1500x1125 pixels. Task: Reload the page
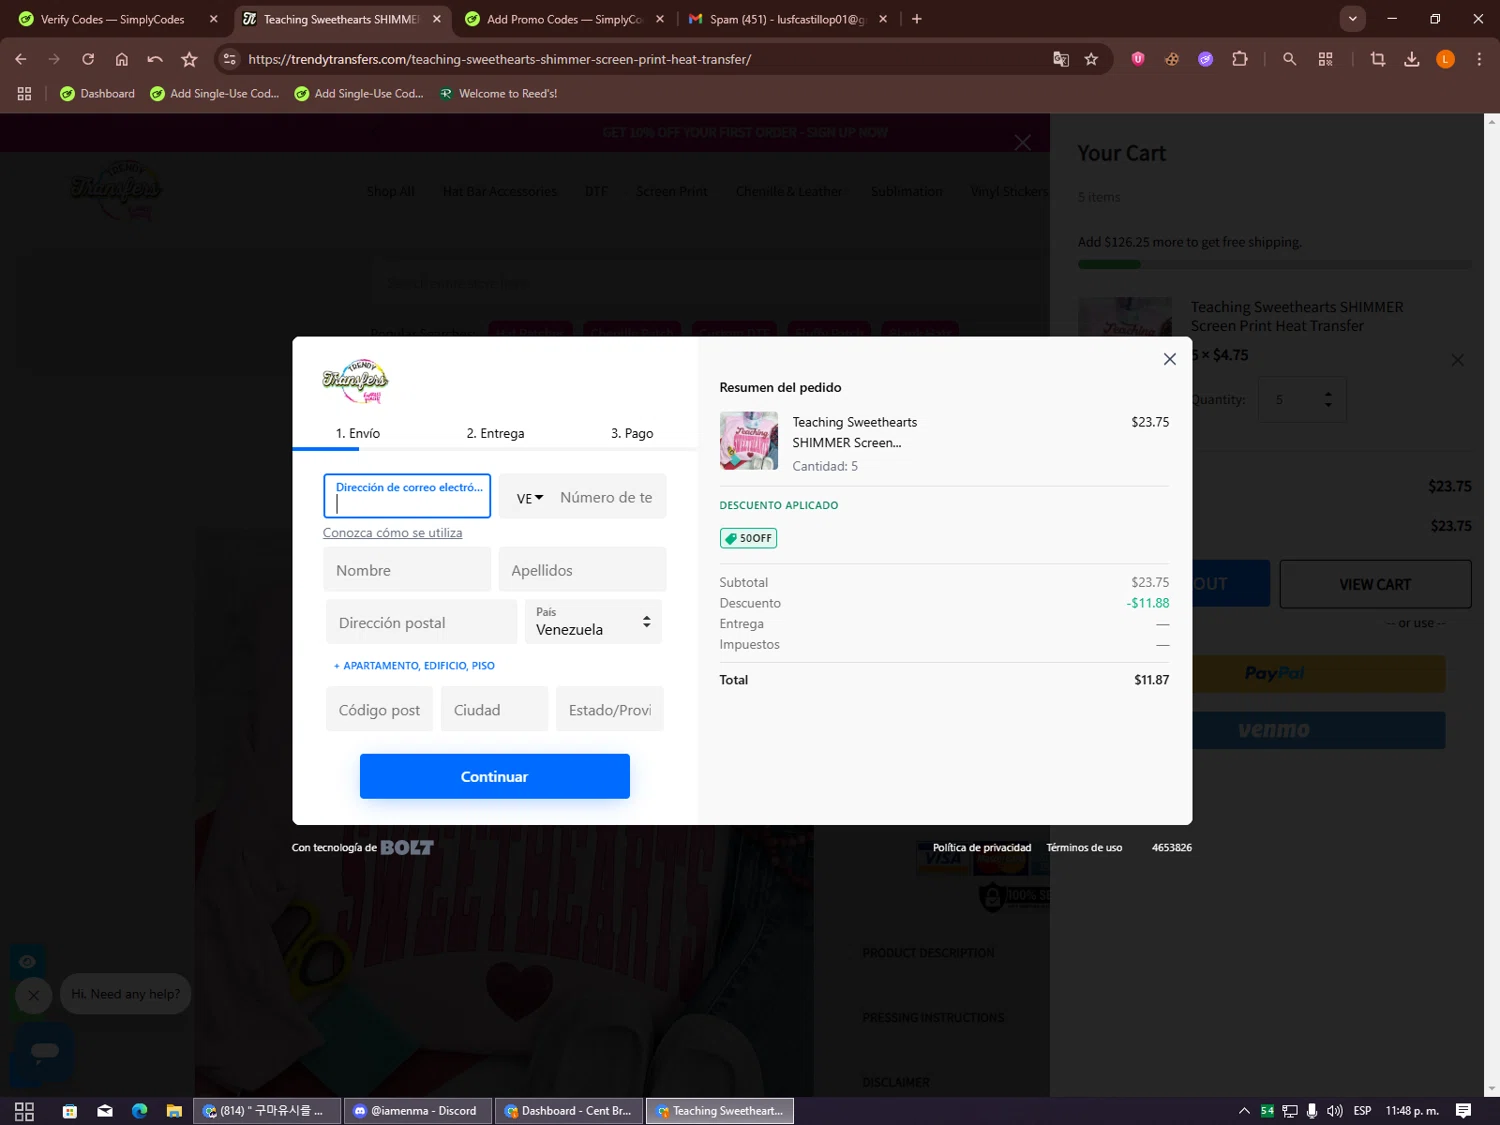coord(88,59)
